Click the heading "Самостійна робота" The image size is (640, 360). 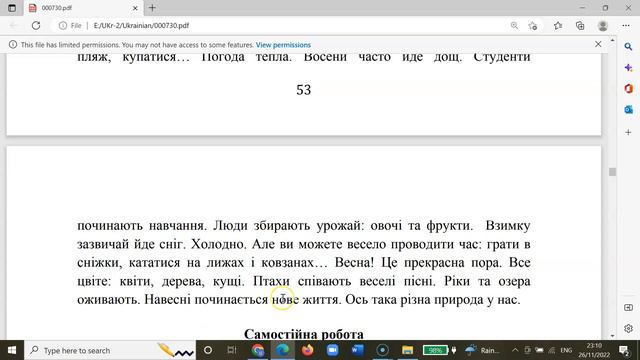click(x=304, y=334)
